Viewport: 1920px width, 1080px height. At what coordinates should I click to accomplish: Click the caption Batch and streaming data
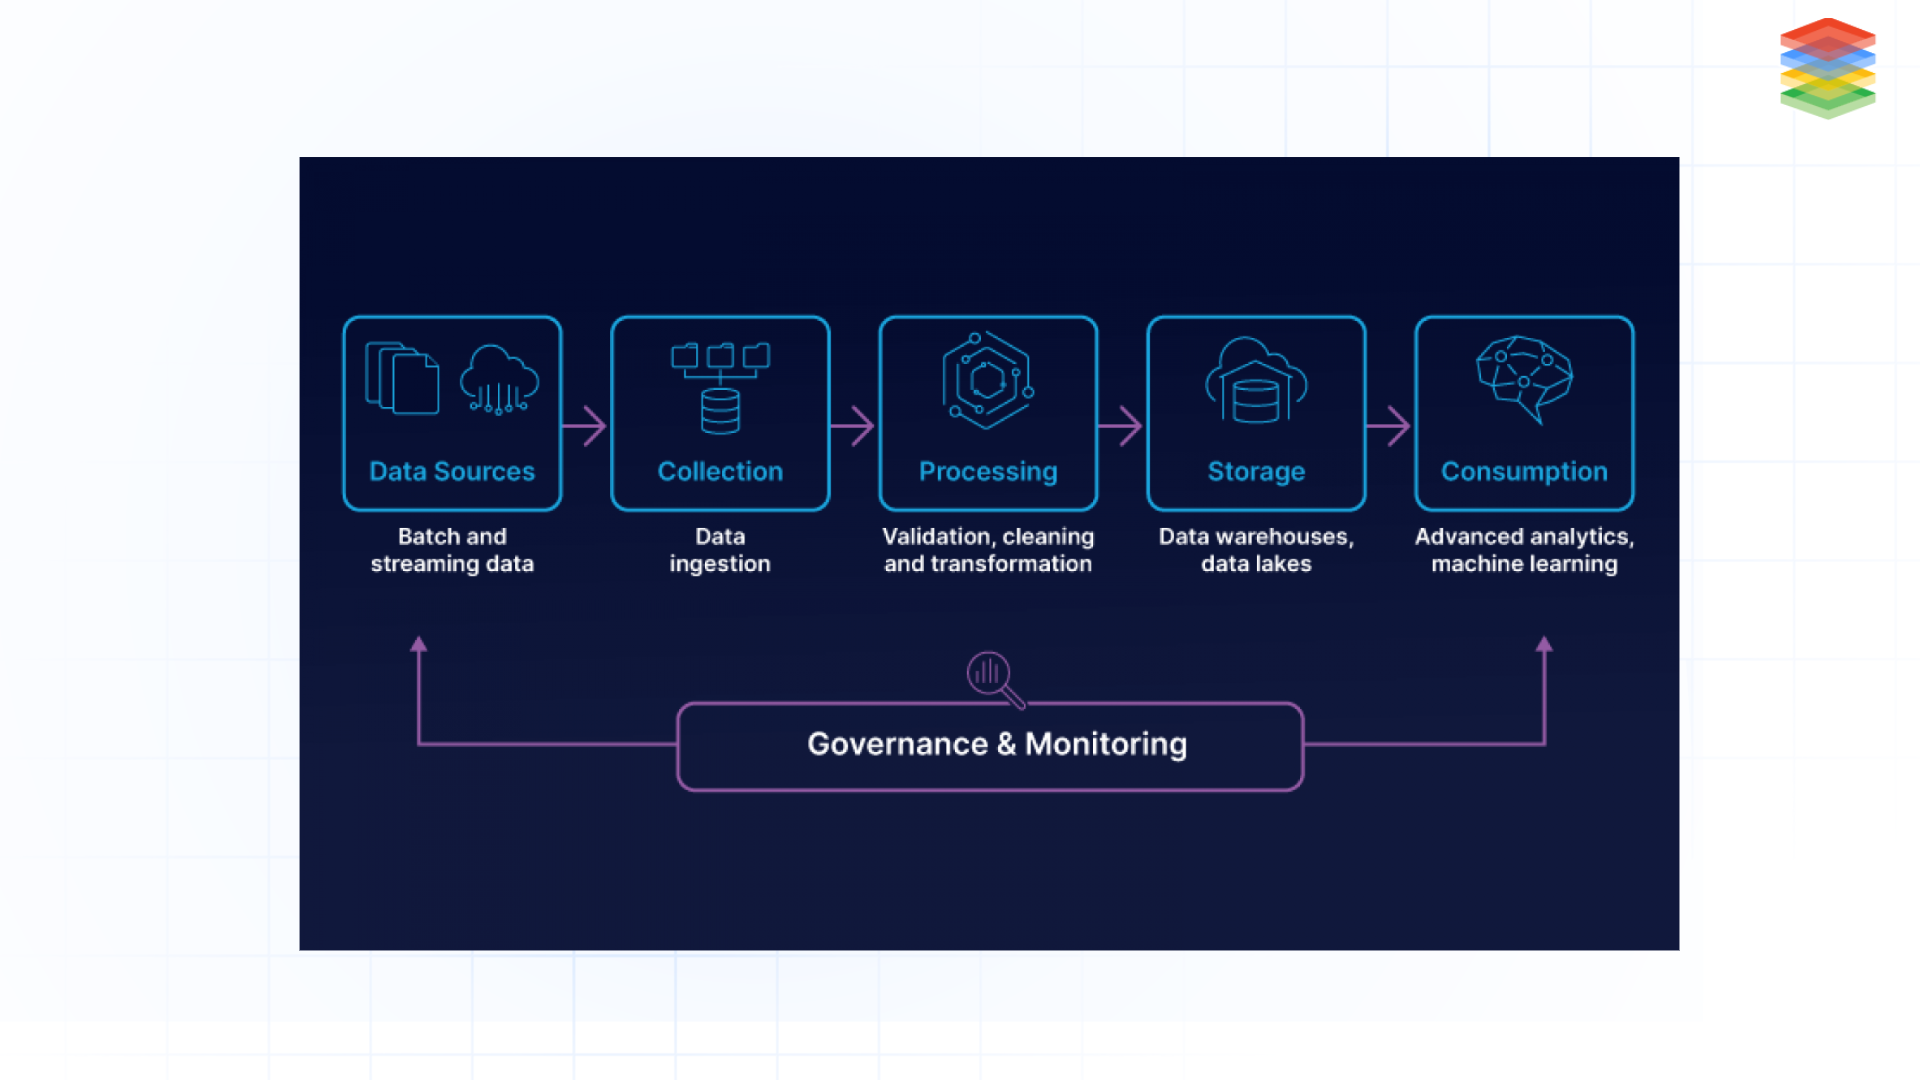452,549
